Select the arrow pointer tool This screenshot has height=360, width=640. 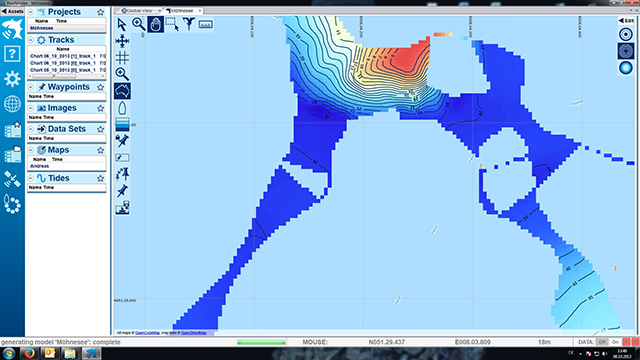(x=122, y=24)
